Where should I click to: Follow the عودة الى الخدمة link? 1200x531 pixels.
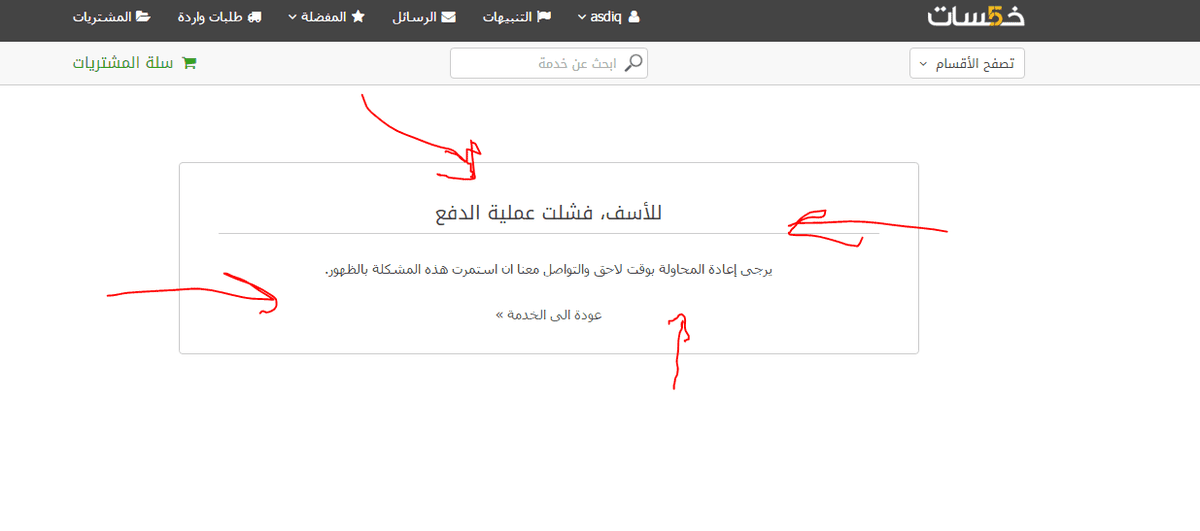(x=549, y=314)
